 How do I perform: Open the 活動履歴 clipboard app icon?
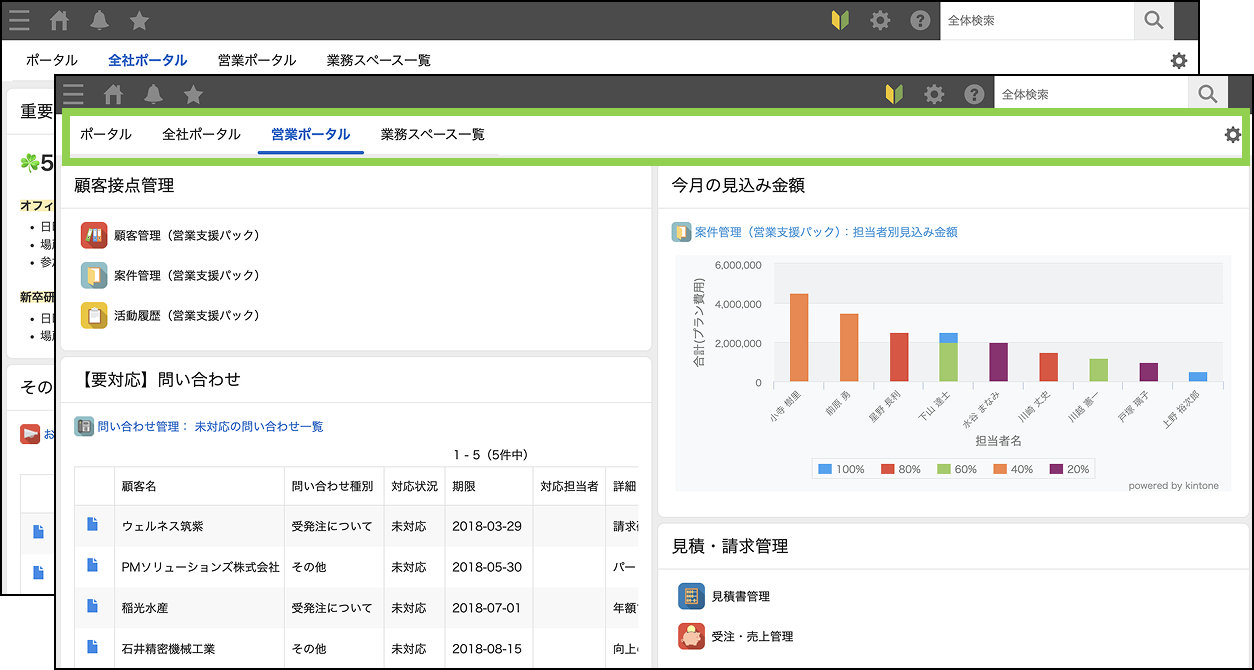pyautogui.click(x=94, y=316)
